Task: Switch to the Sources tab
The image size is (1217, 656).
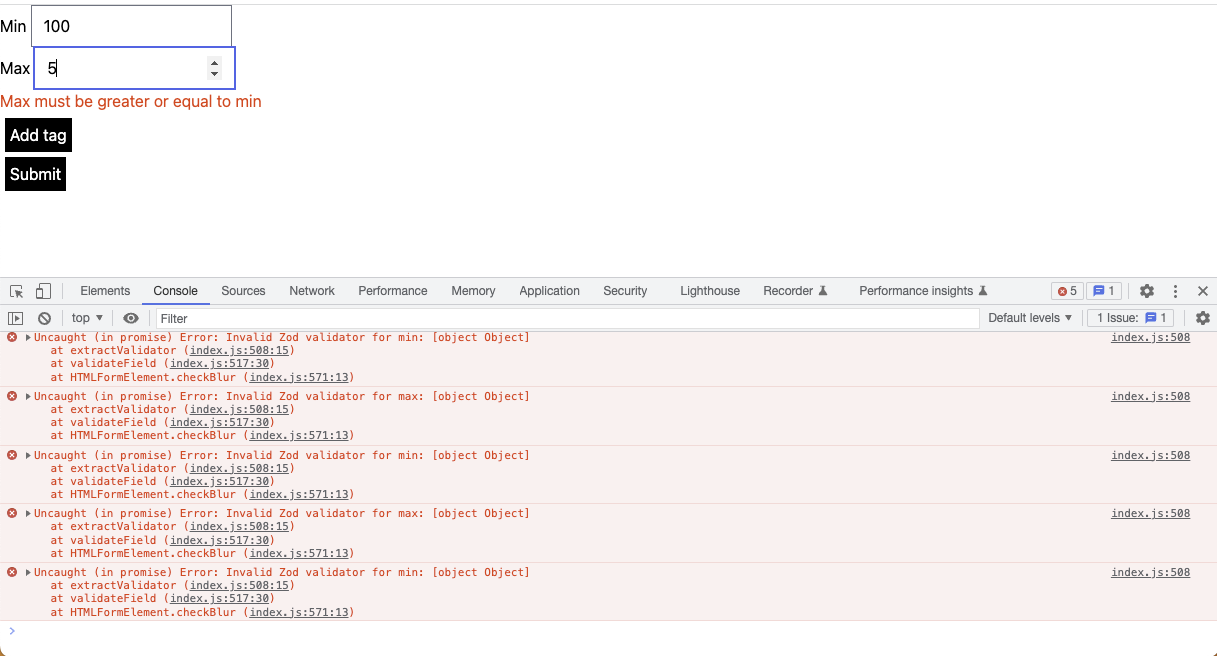Action: coord(243,290)
